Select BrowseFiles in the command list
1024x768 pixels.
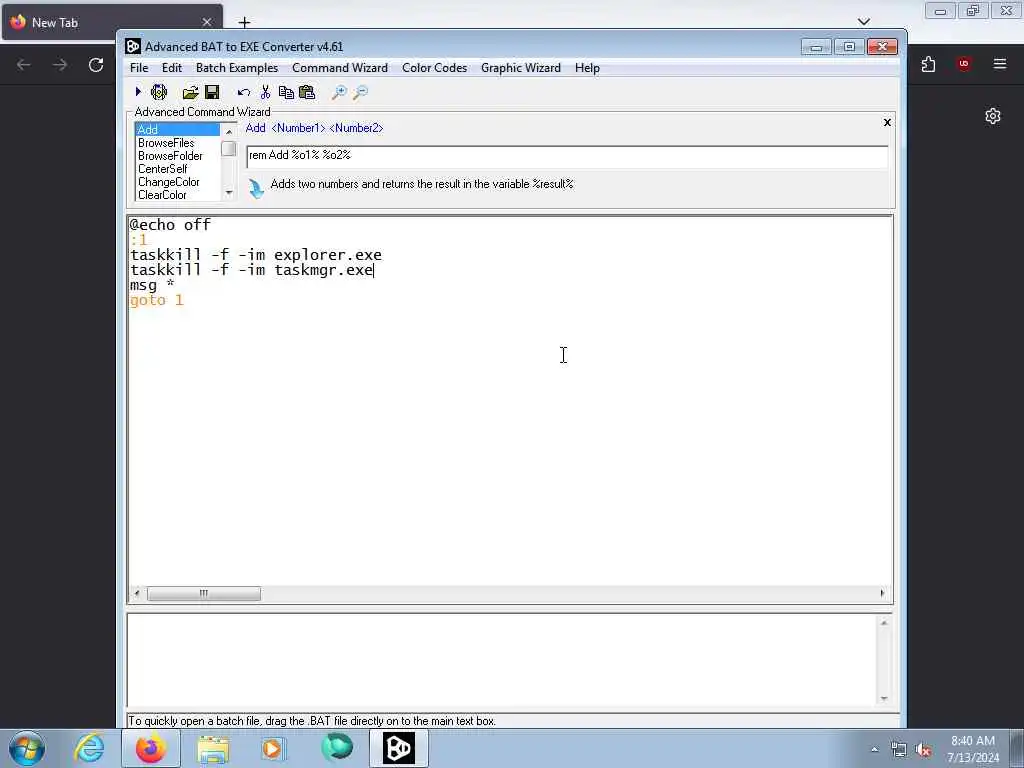[178, 142]
